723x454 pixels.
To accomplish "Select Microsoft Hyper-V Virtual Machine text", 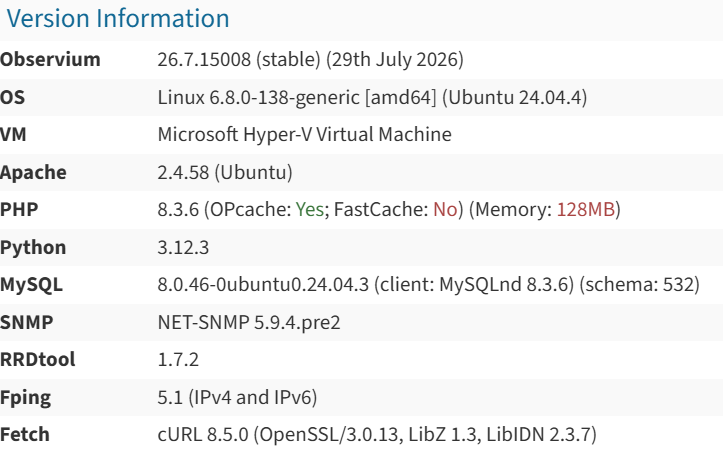I will [304, 135].
